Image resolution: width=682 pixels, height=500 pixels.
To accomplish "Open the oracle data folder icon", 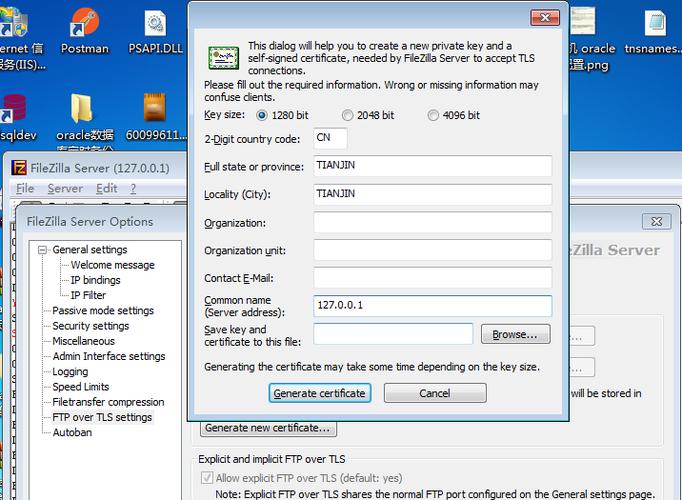I will pyautogui.click(x=85, y=110).
